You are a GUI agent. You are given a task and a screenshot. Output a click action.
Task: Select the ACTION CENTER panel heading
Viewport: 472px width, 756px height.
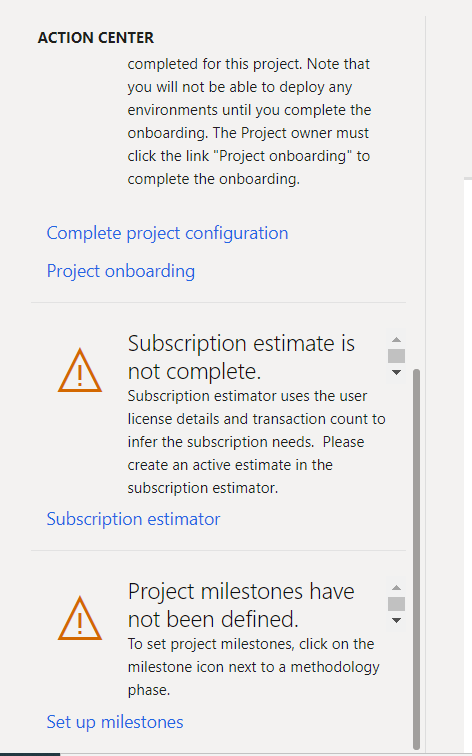pos(95,38)
